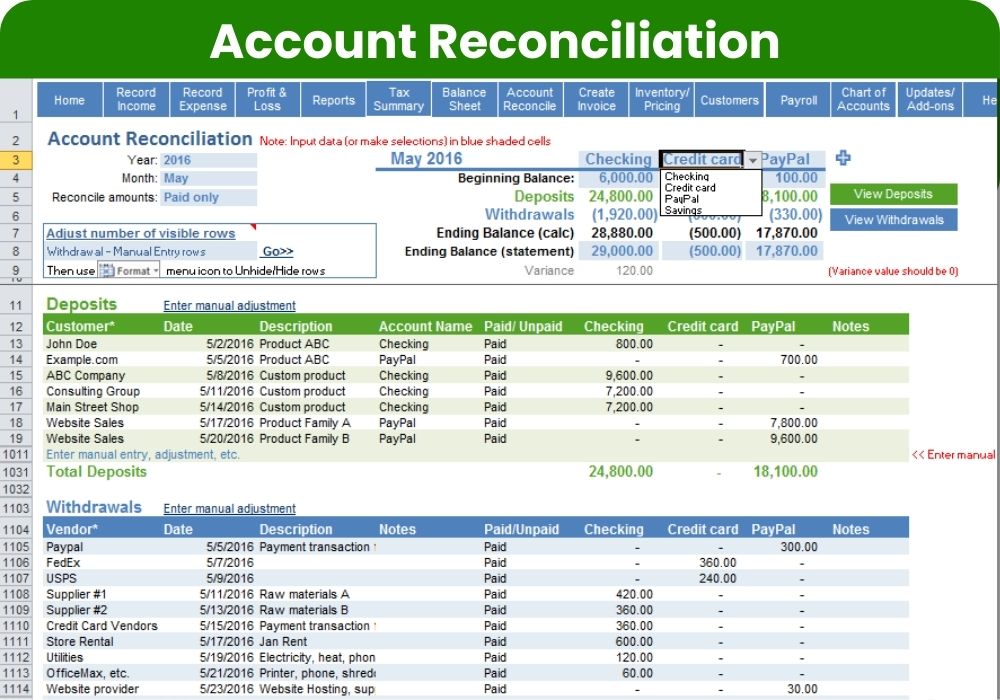Click the blue plus icon beside PayPal
Viewport: 1000px width, 700px height.
click(x=843, y=158)
